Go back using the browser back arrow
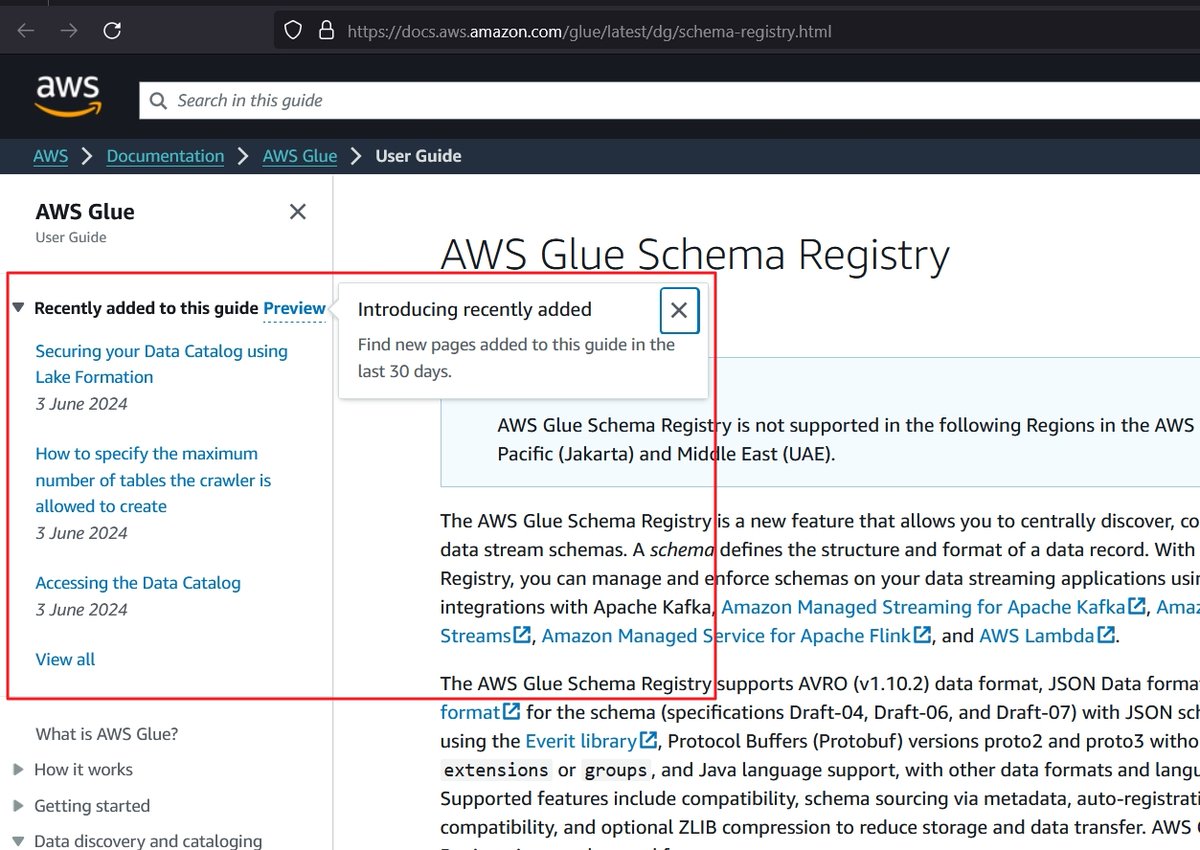Screen dimensions: 1200x850 26,30
